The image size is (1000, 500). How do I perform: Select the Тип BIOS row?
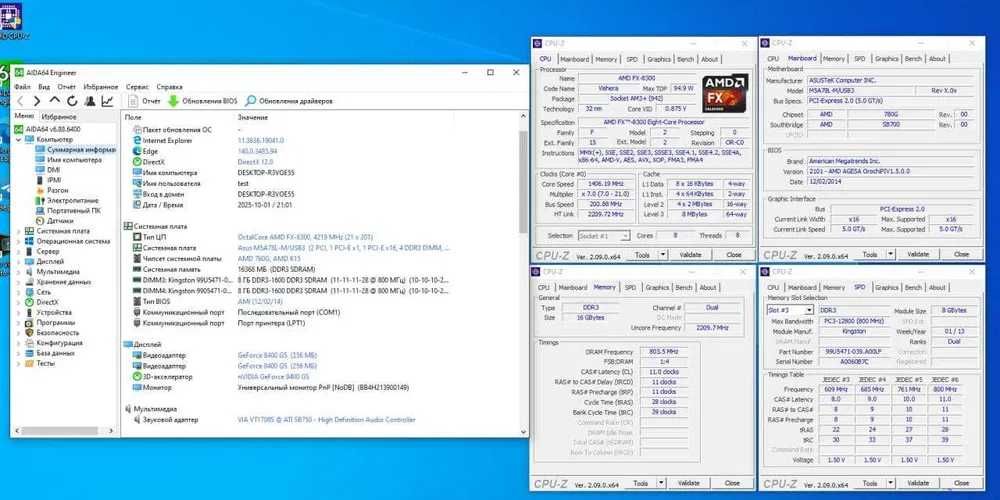pyautogui.click(x=319, y=301)
